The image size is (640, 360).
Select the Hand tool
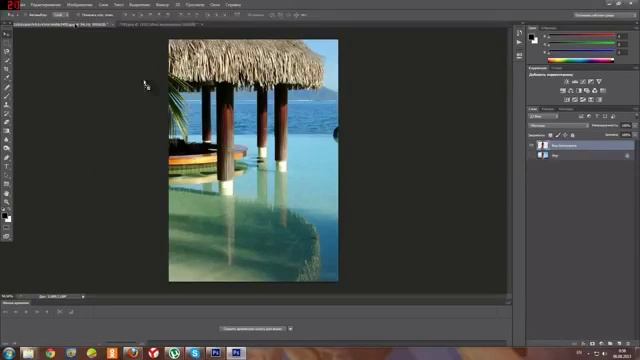(x=7, y=193)
